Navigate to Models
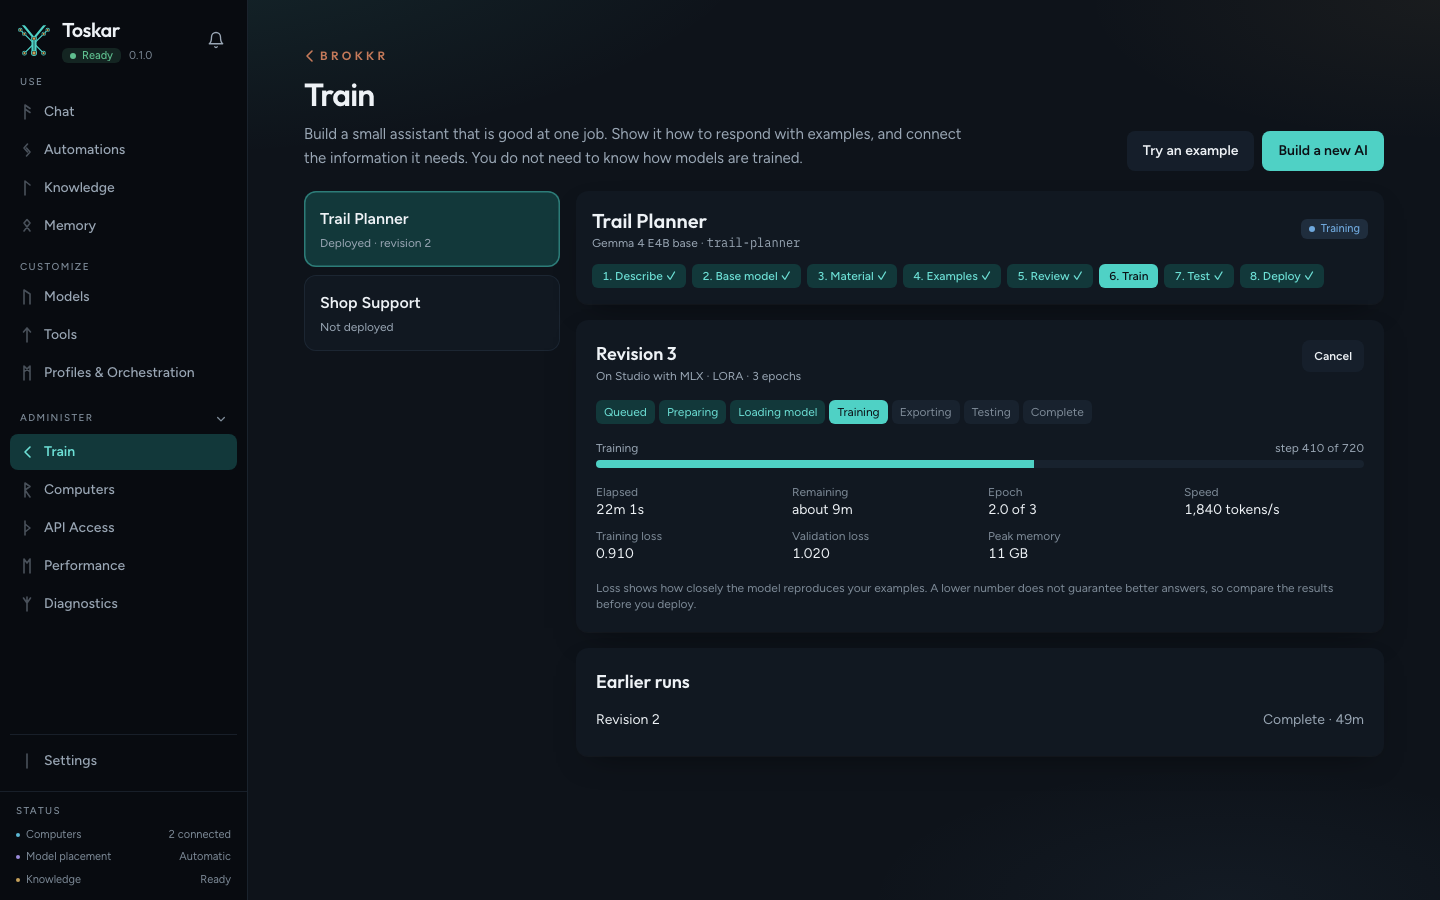 click(123, 297)
